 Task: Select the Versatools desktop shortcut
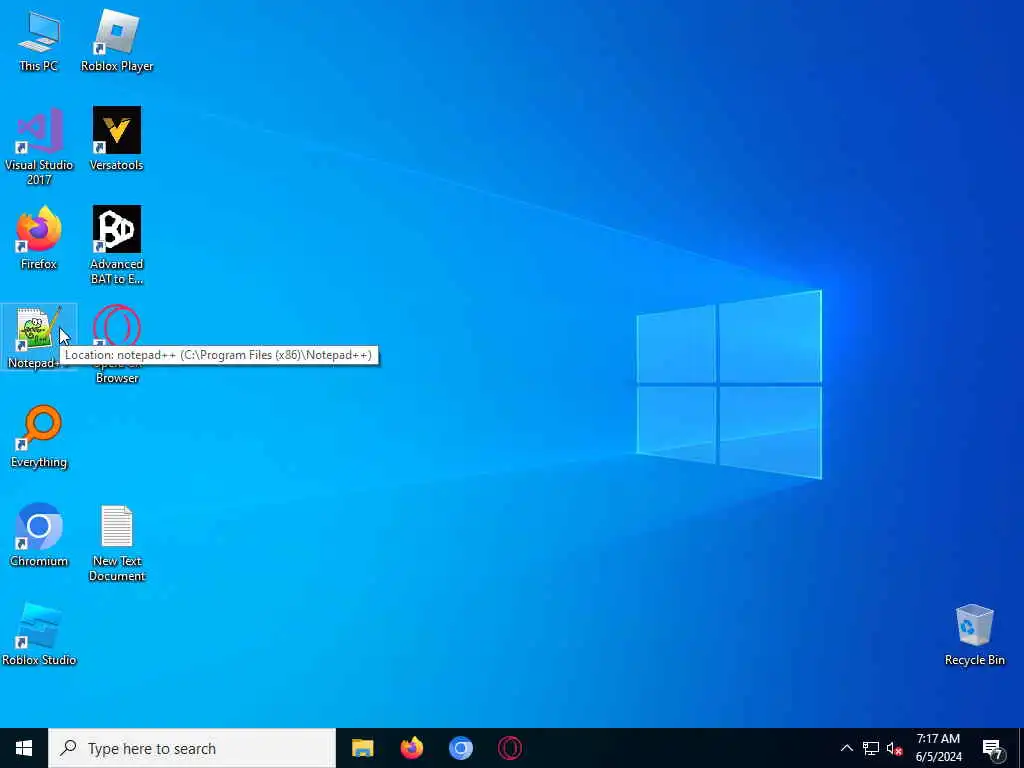coord(117,139)
